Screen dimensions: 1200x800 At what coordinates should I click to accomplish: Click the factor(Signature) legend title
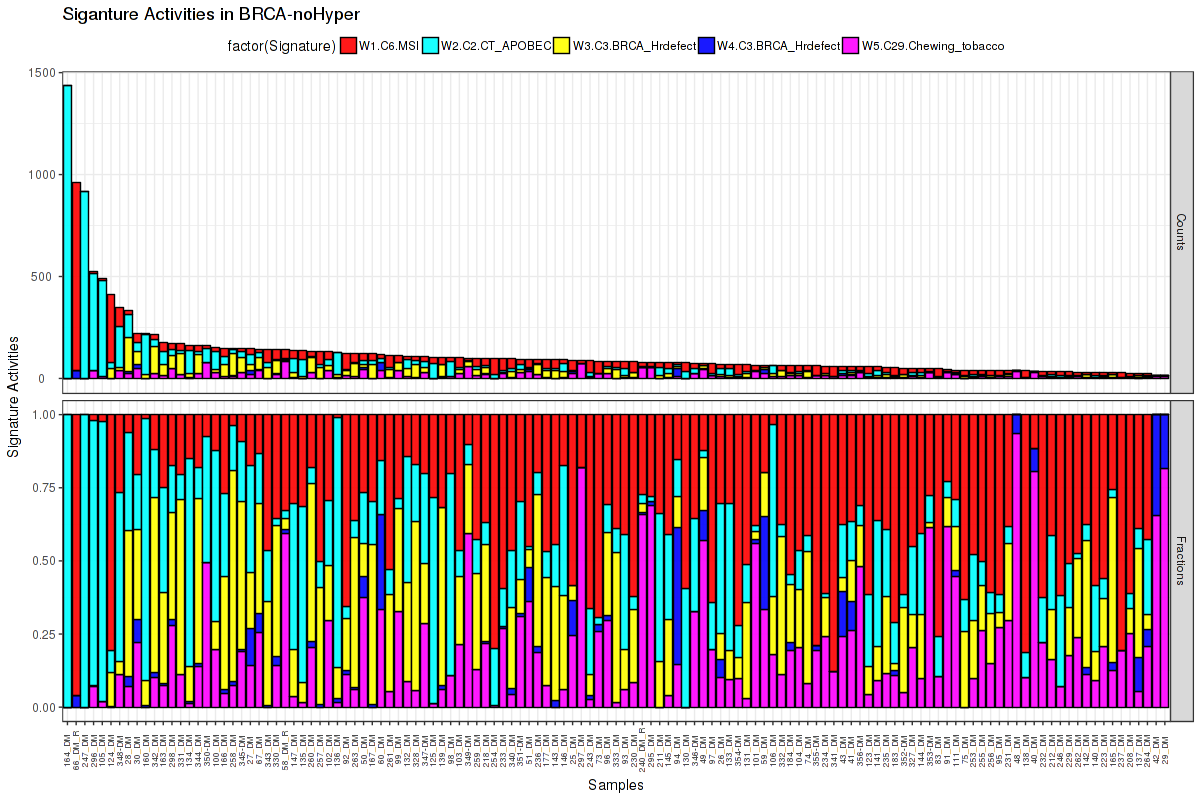point(279,46)
